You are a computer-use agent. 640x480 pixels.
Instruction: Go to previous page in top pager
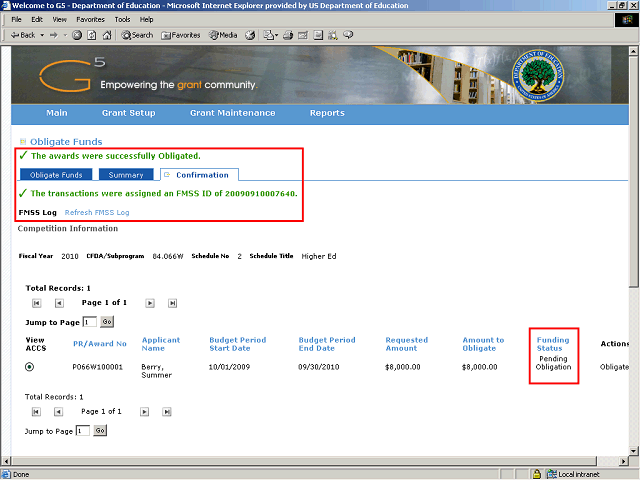tap(59, 303)
